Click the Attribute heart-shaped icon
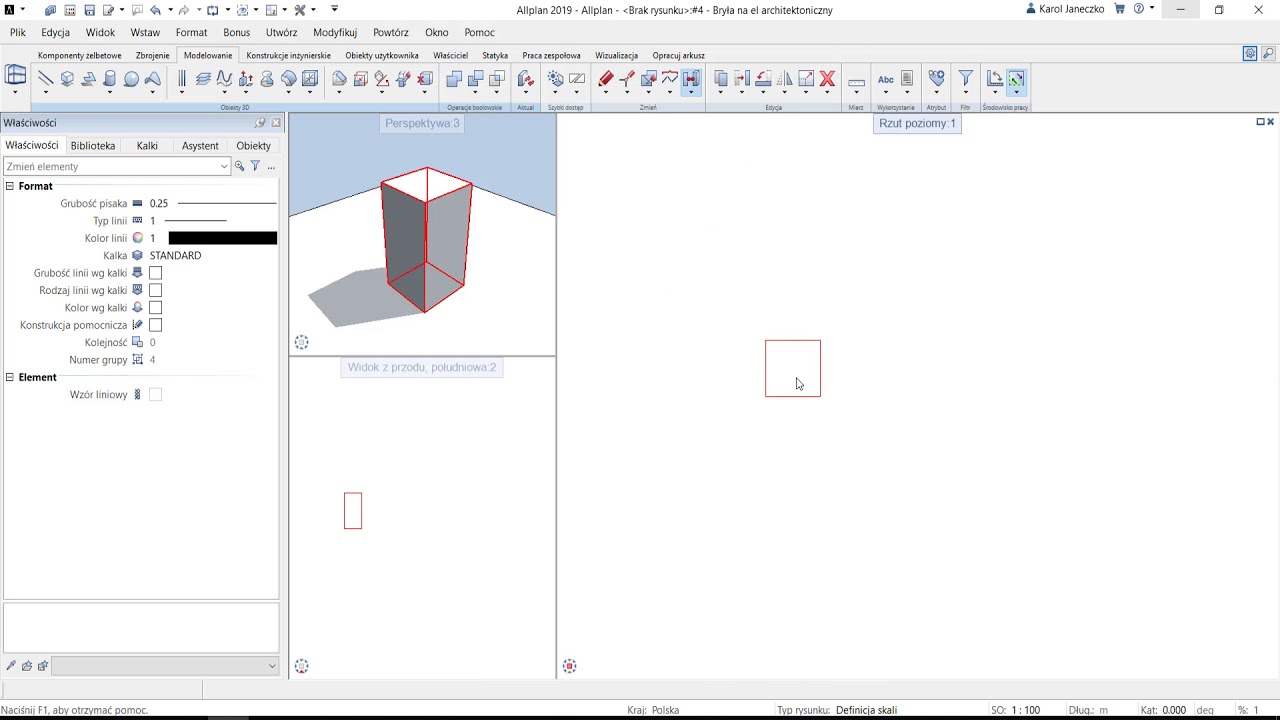Screen dimensions: 1280x720 click(936, 79)
